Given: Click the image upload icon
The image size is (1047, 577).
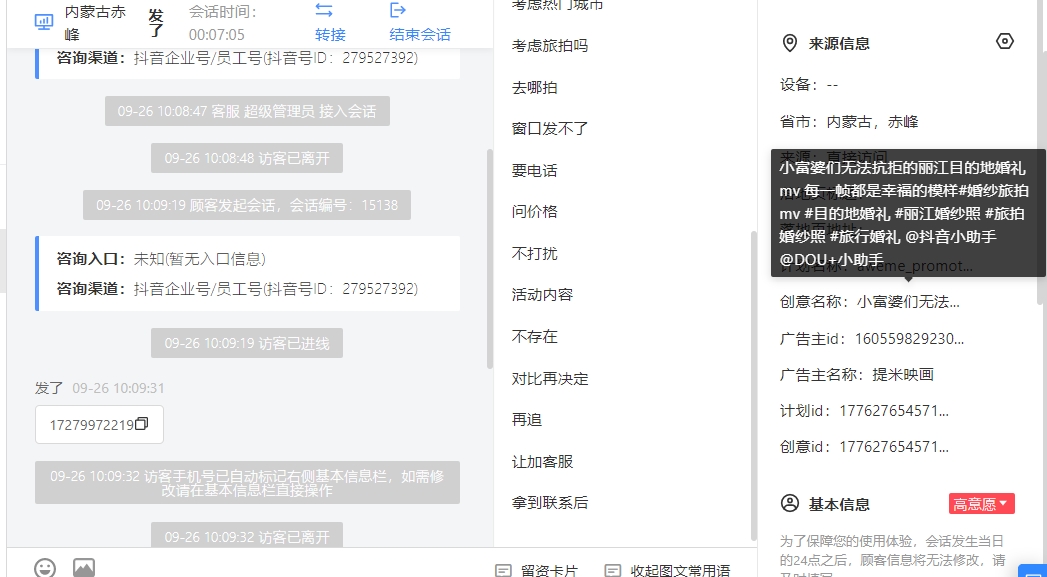Looking at the screenshot, I should 84,568.
